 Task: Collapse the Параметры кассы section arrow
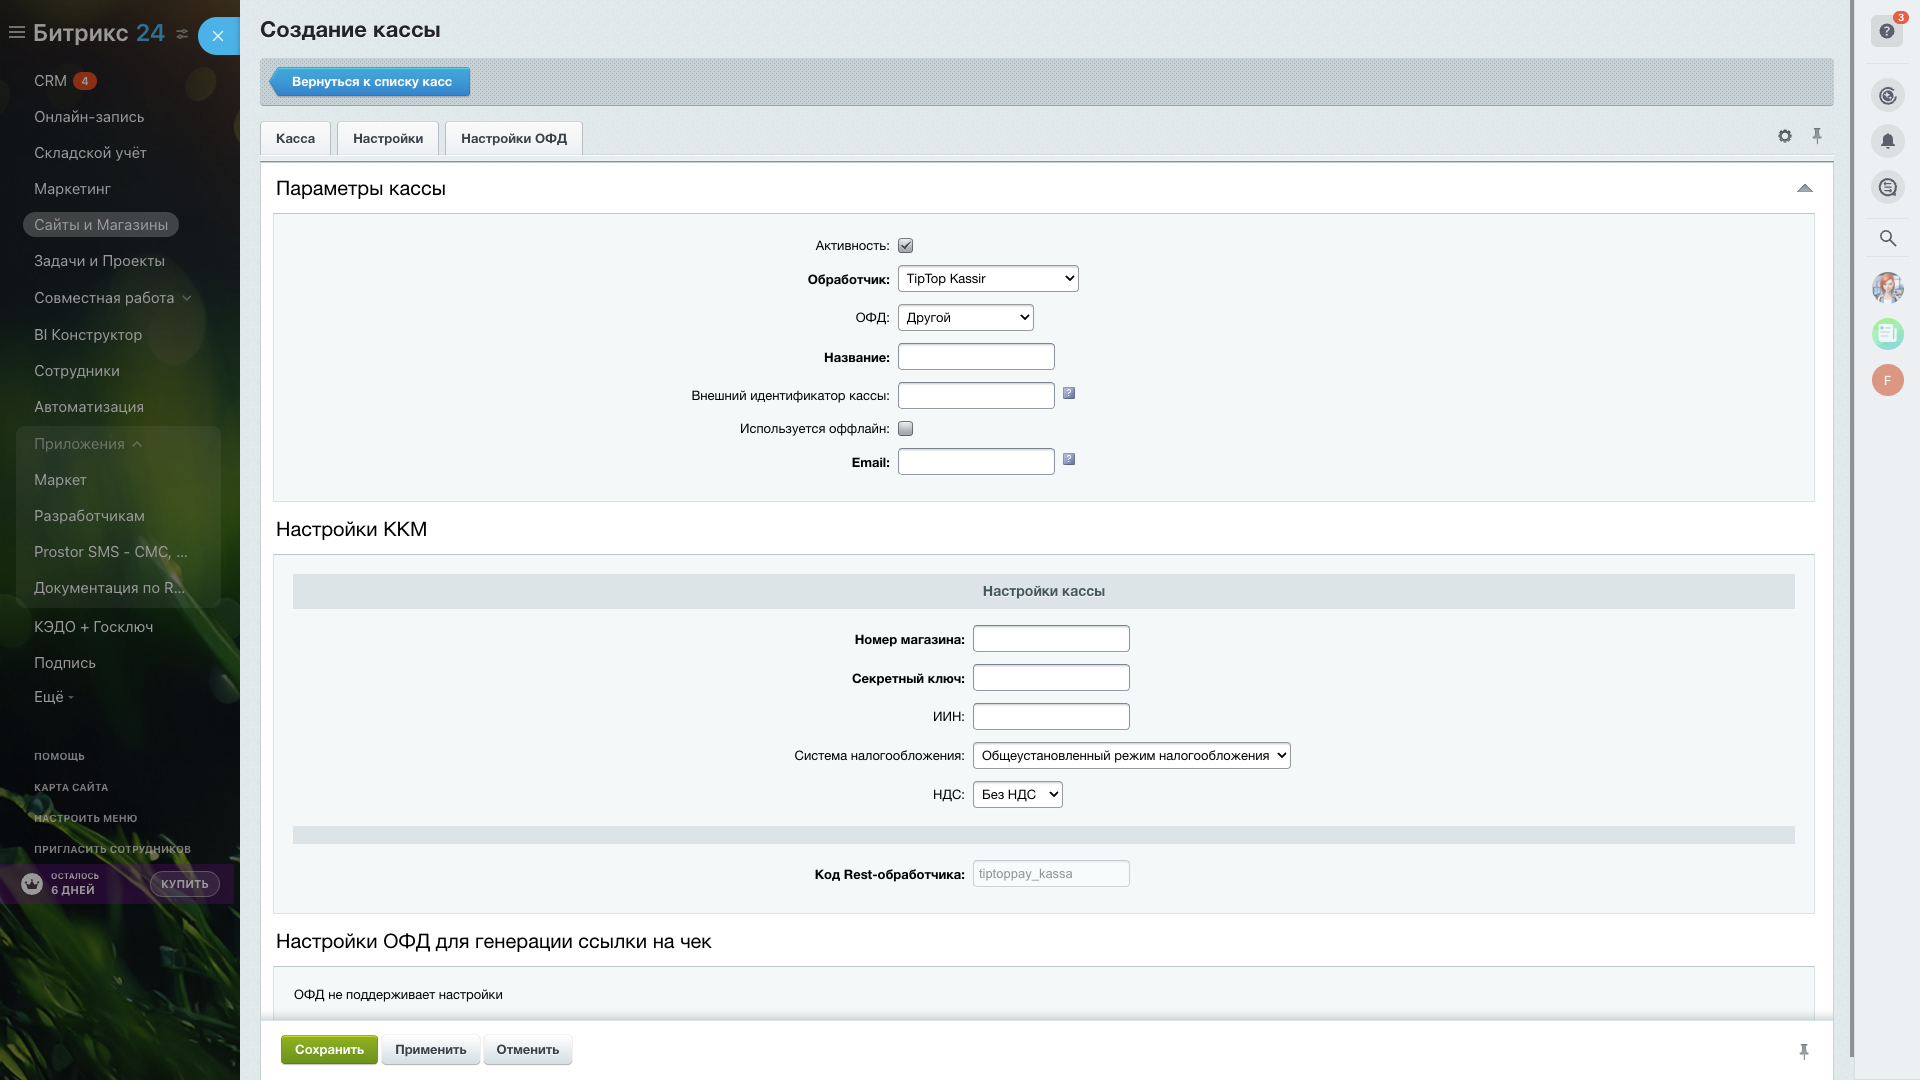coord(1804,188)
